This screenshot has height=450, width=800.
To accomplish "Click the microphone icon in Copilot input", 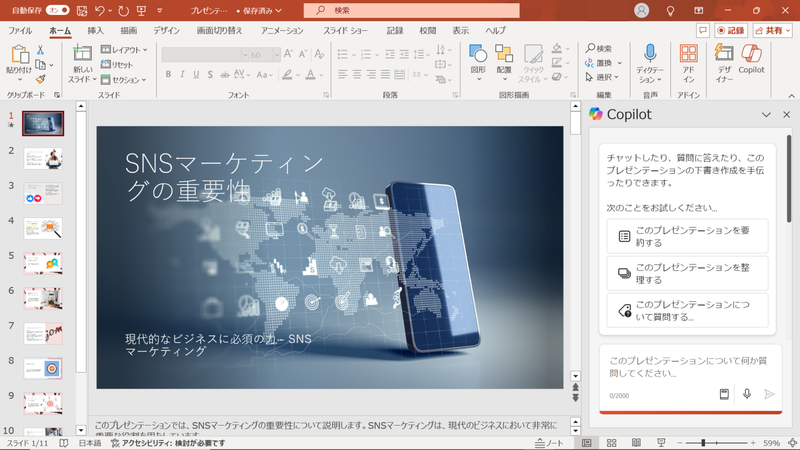I will pos(746,394).
